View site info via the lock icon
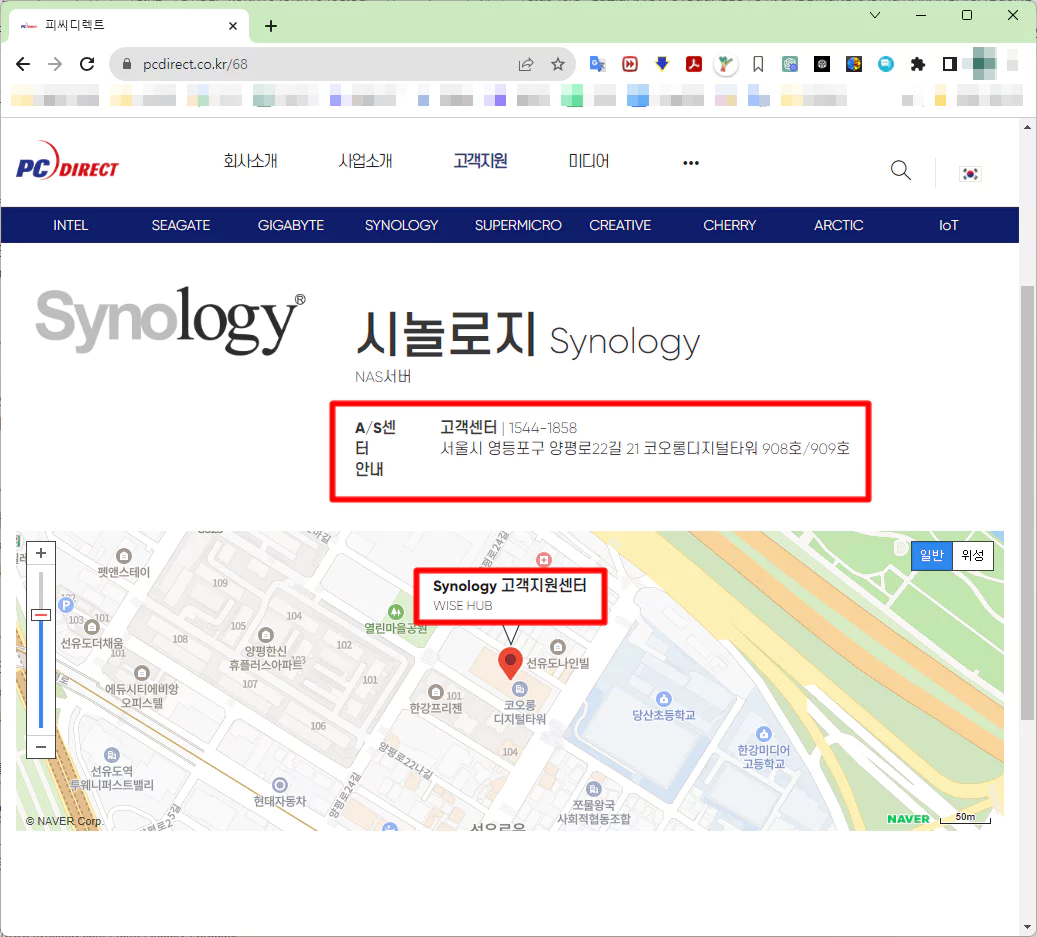This screenshot has width=1037, height=937. tap(127, 64)
